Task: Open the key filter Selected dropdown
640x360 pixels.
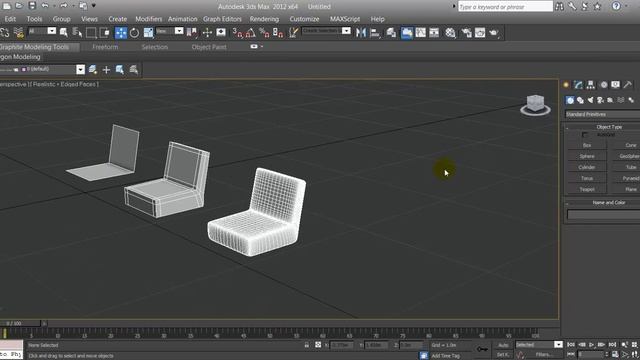Action: coord(539,345)
